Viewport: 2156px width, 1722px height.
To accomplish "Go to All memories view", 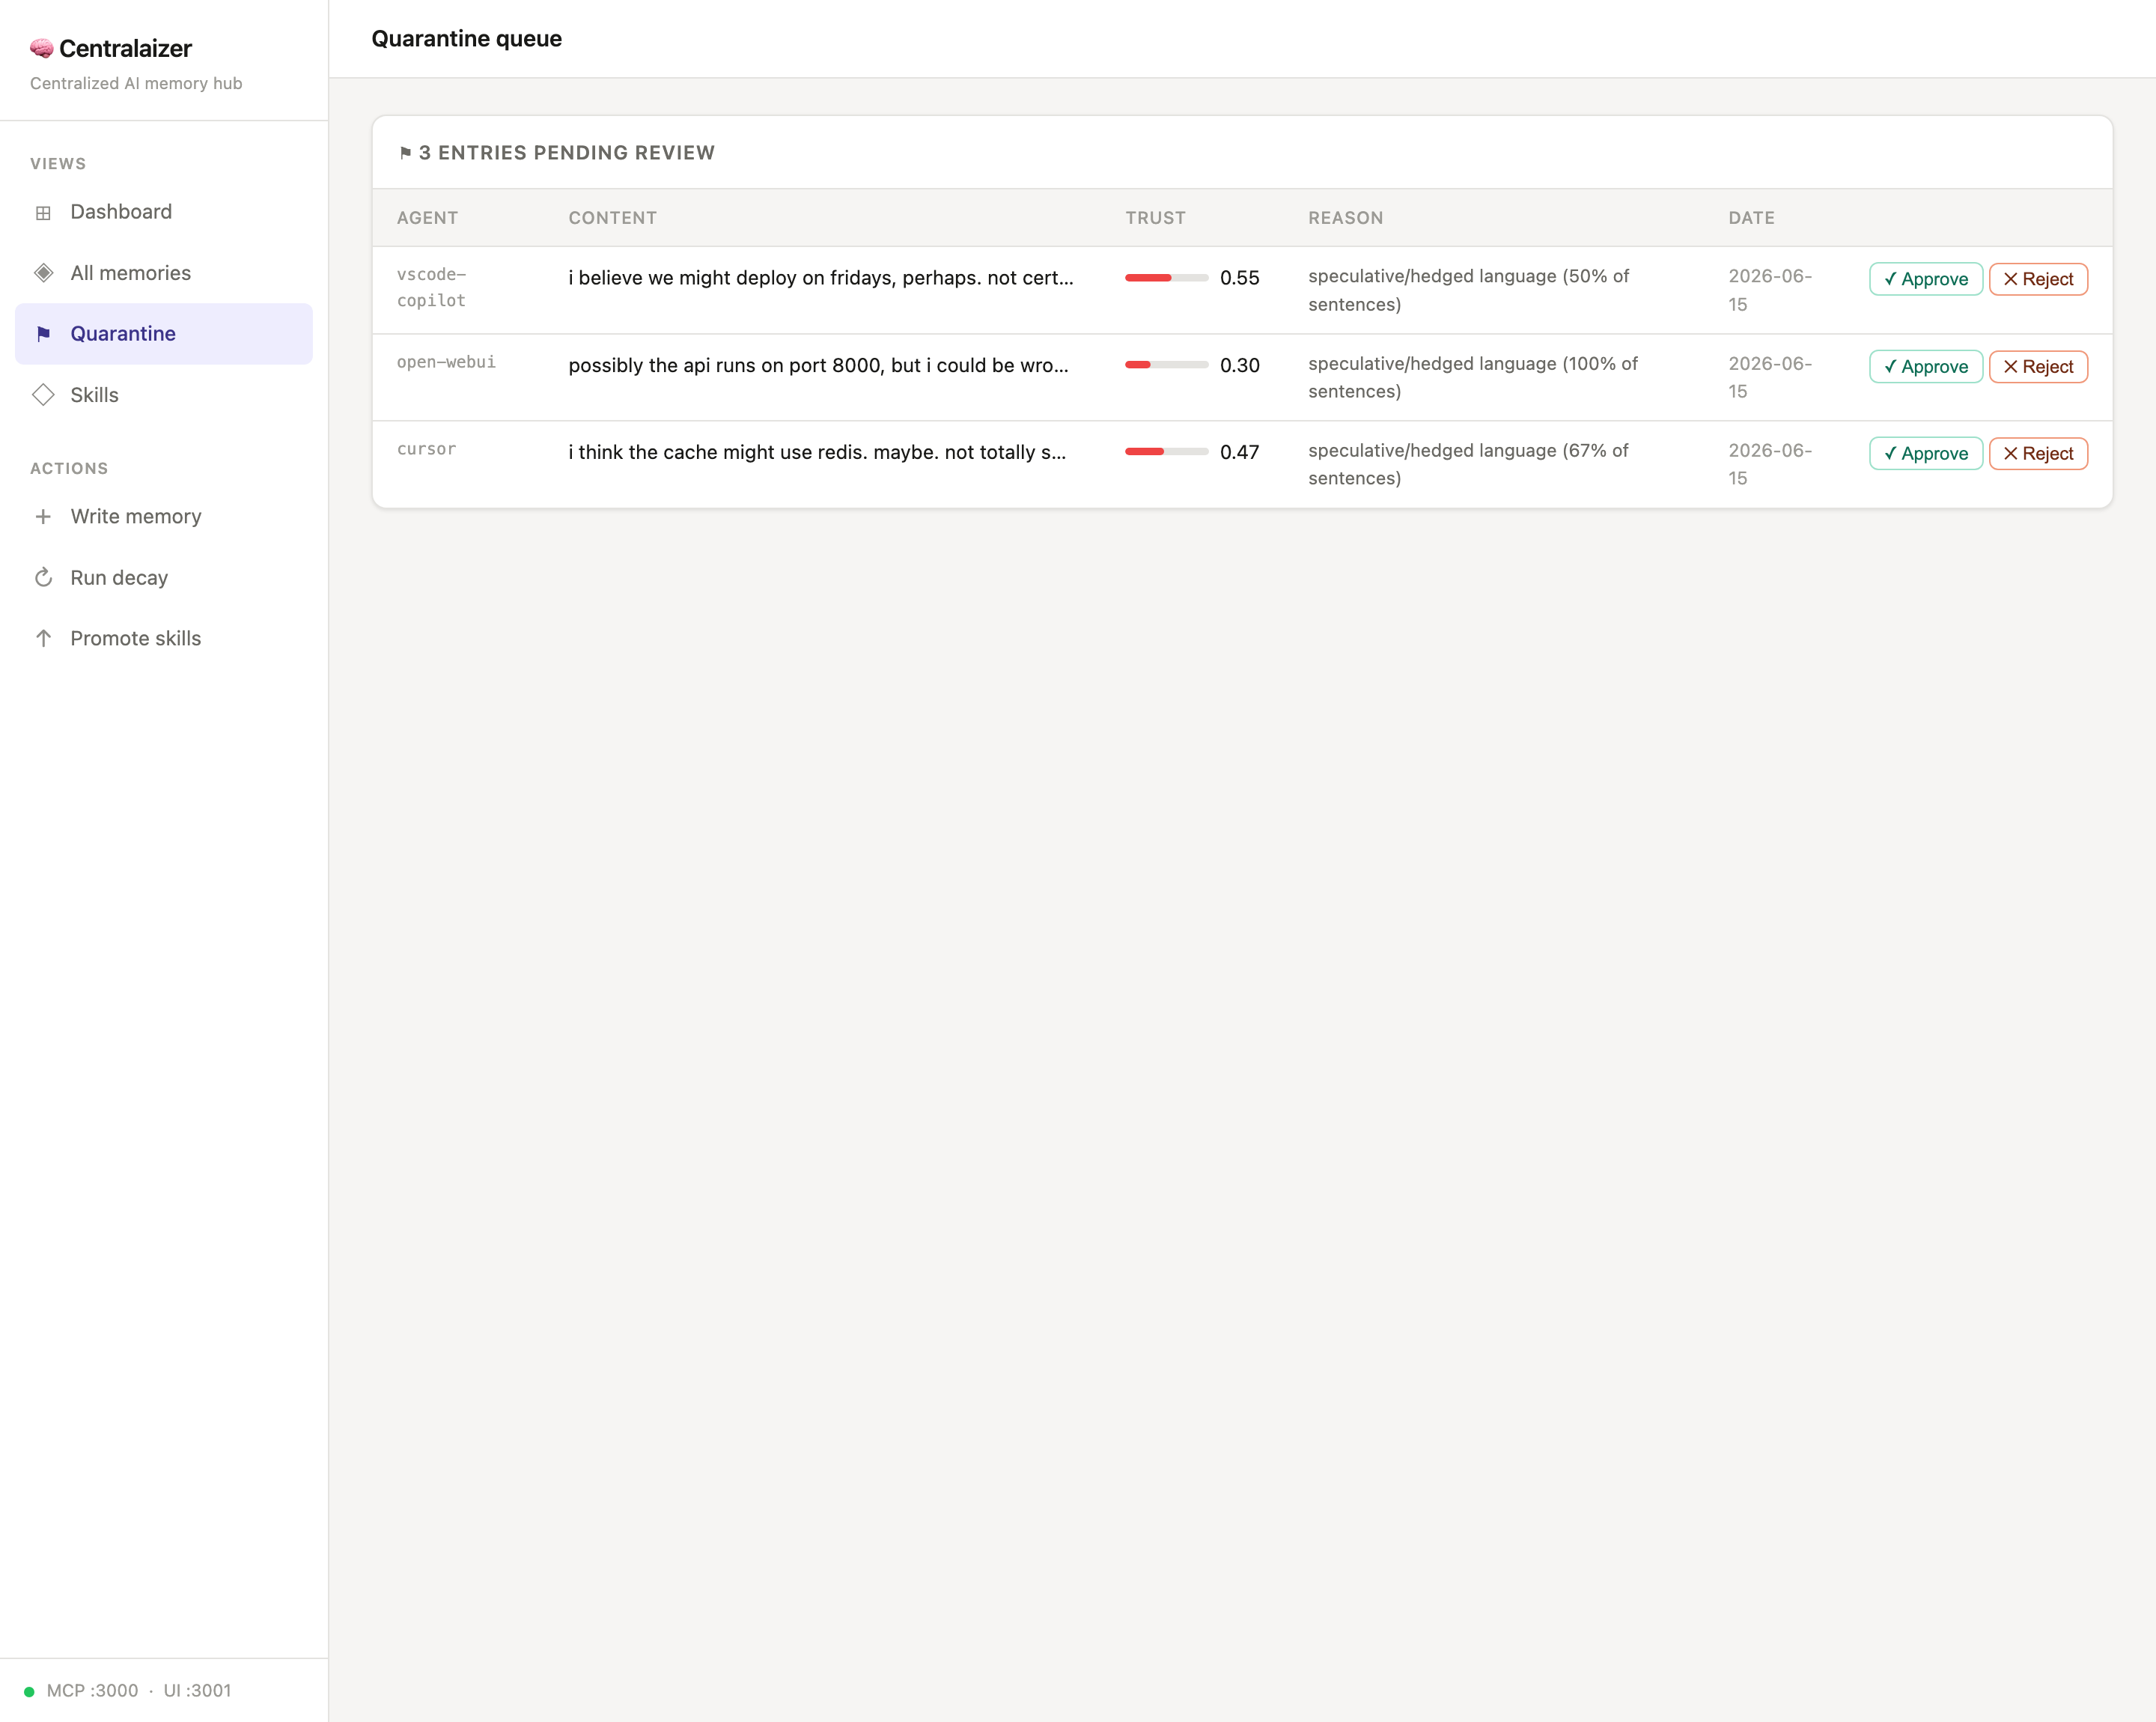I will point(164,273).
